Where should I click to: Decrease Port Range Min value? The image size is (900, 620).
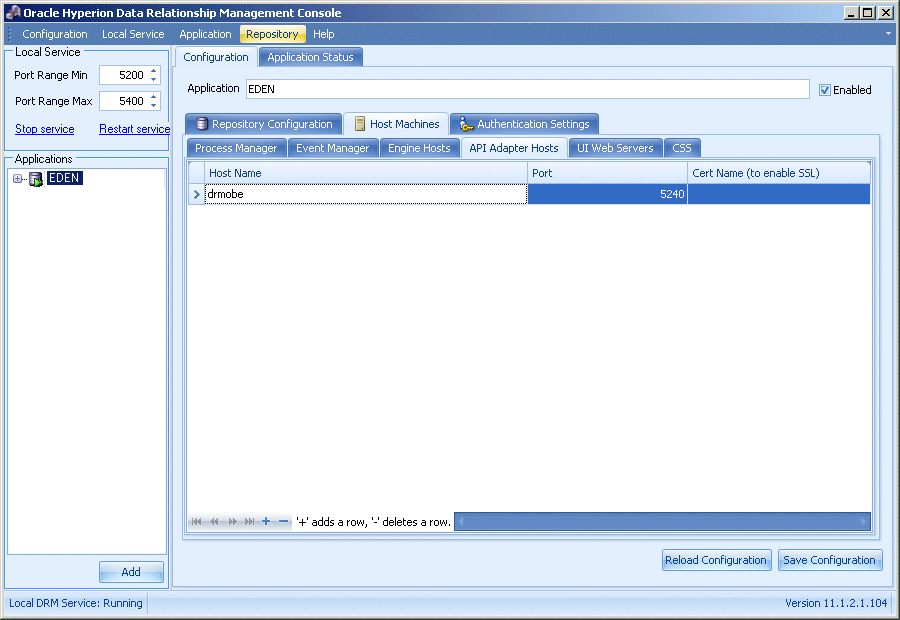point(154,79)
